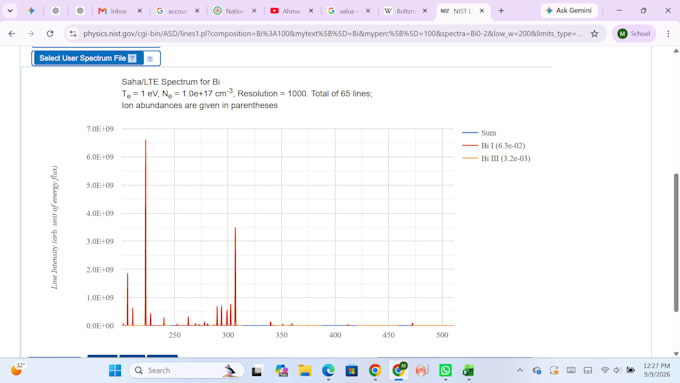Toggle the Bi III (3.2e-03) legend entry
Image resolution: width=680 pixels, height=383 pixels.
click(496, 158)
